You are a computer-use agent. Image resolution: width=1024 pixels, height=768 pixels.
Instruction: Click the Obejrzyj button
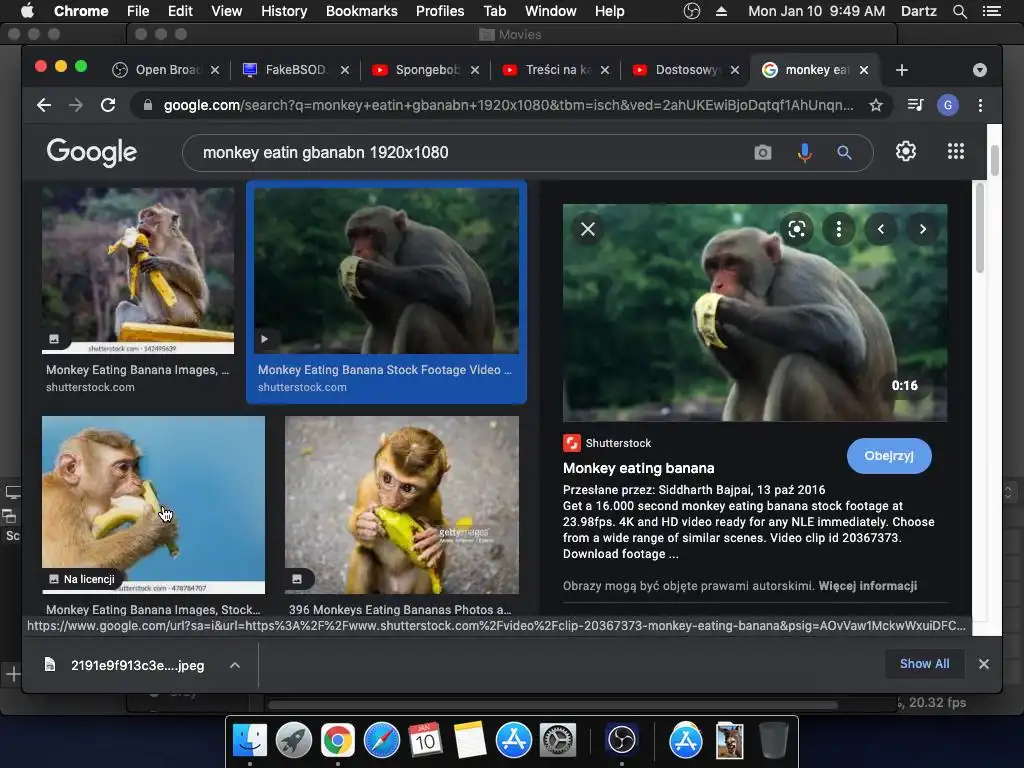tap(889, 456)
